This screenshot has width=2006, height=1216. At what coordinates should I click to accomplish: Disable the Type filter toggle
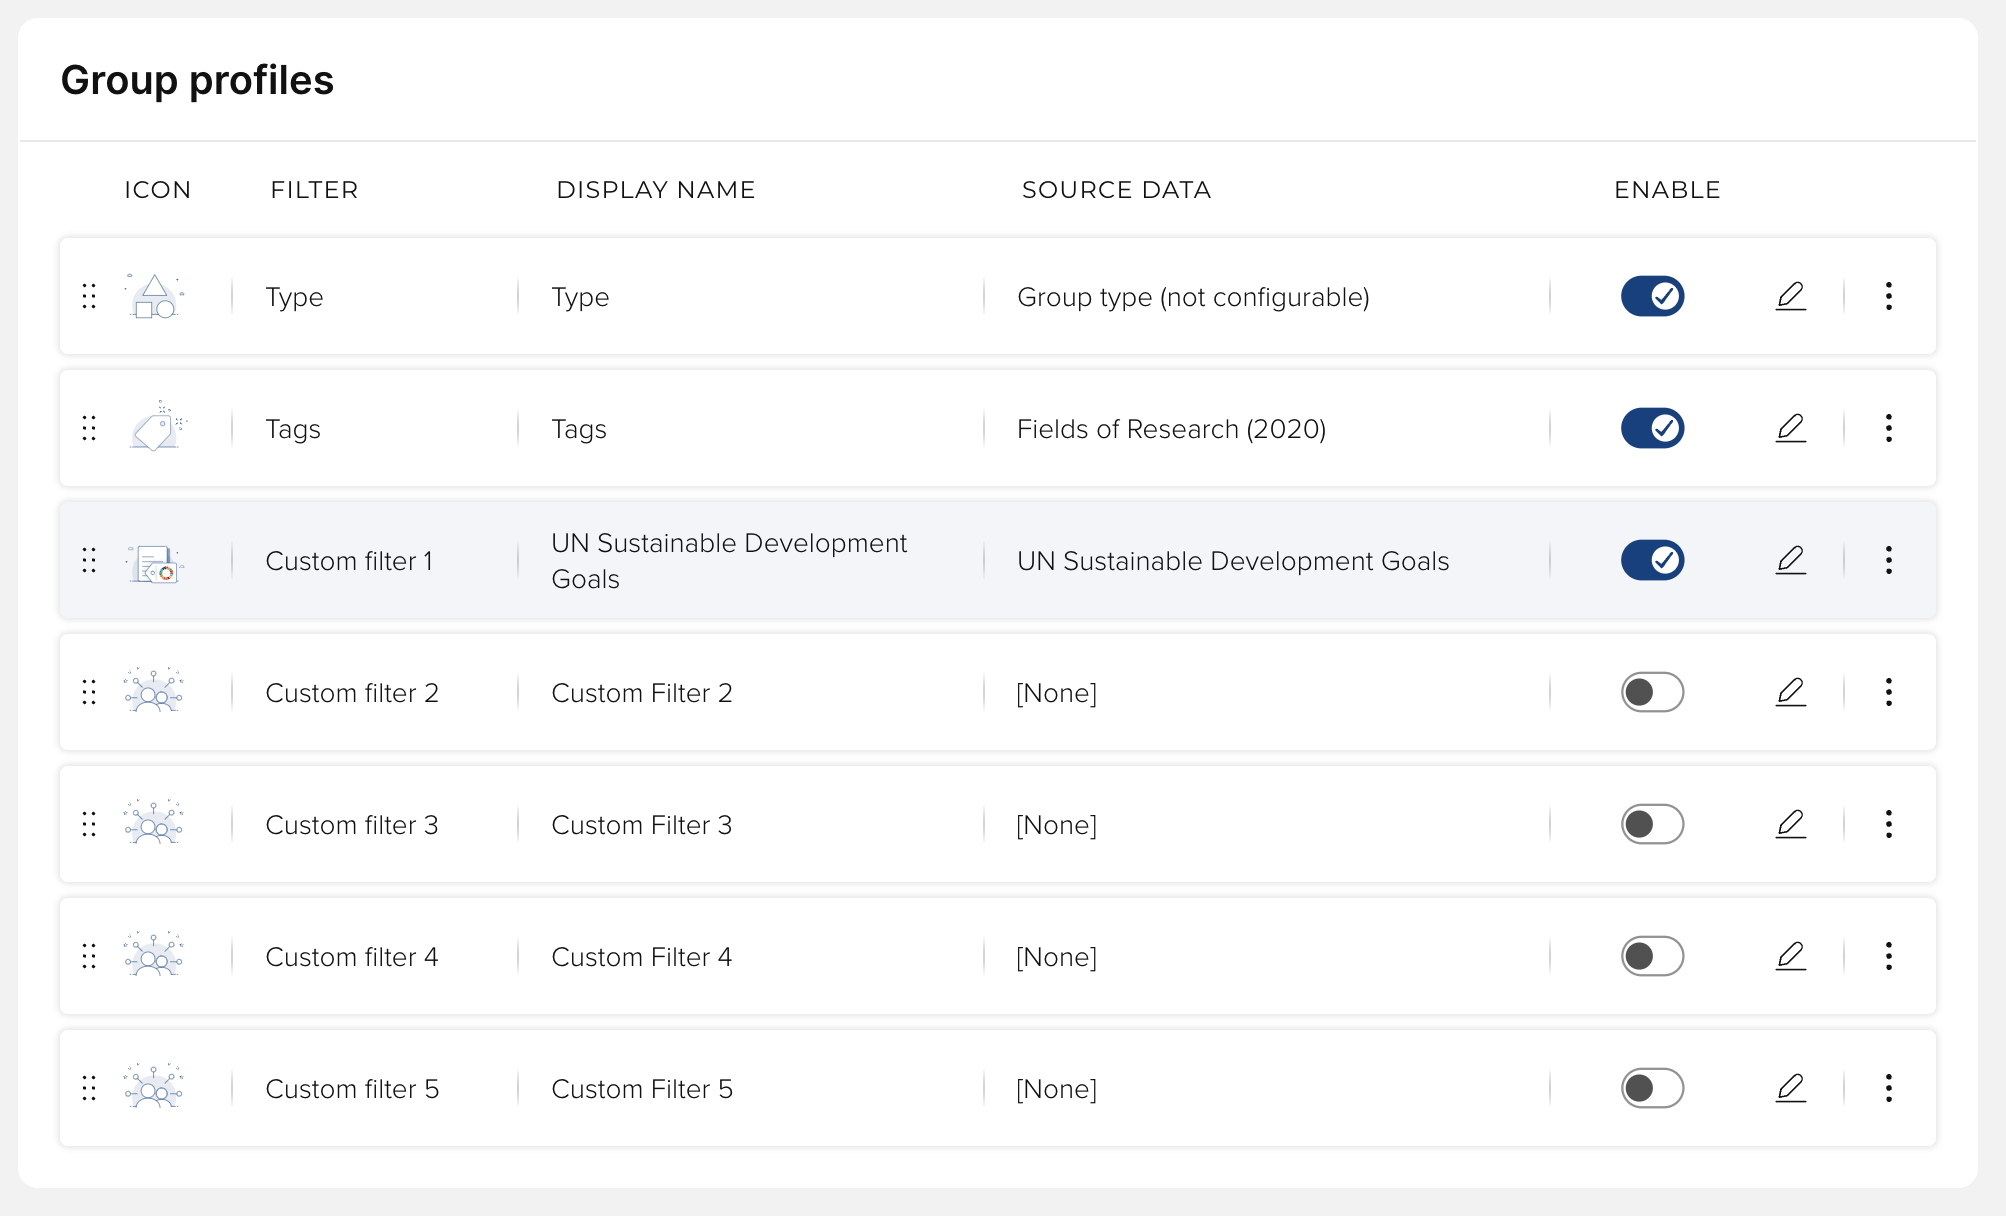[1652, 296]
